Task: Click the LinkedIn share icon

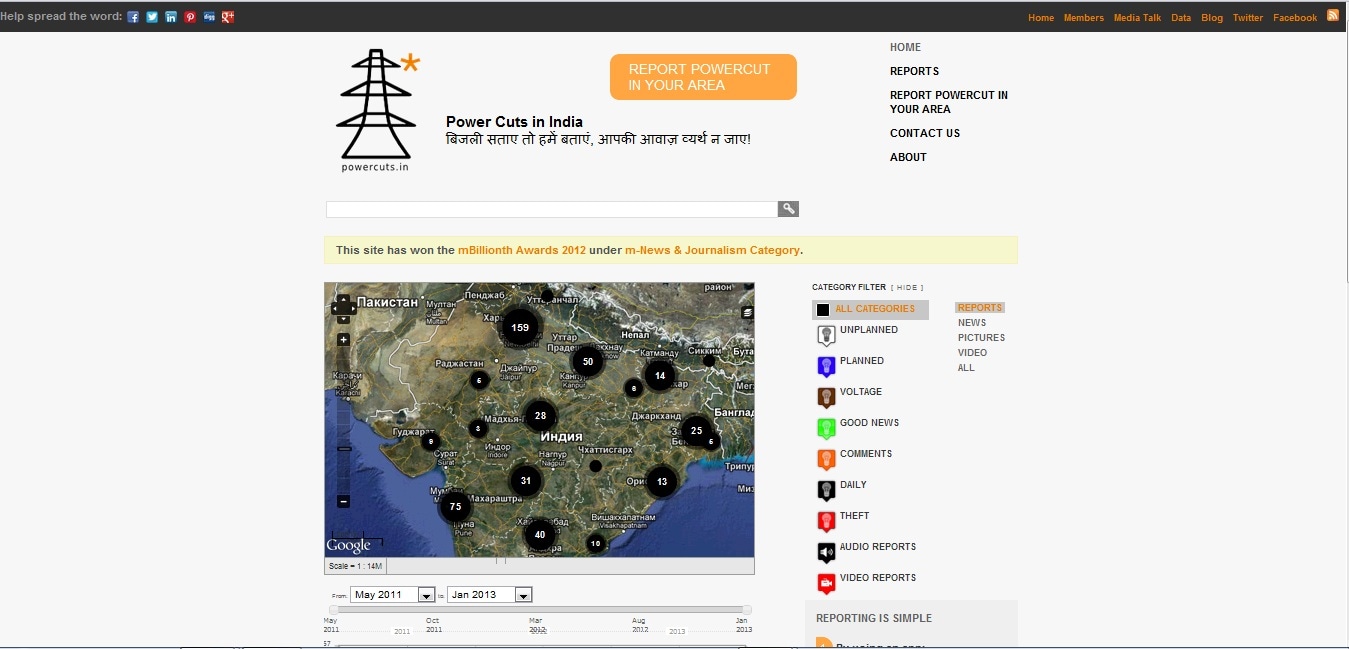Action: pyautogui.click(x=171, y=17)
